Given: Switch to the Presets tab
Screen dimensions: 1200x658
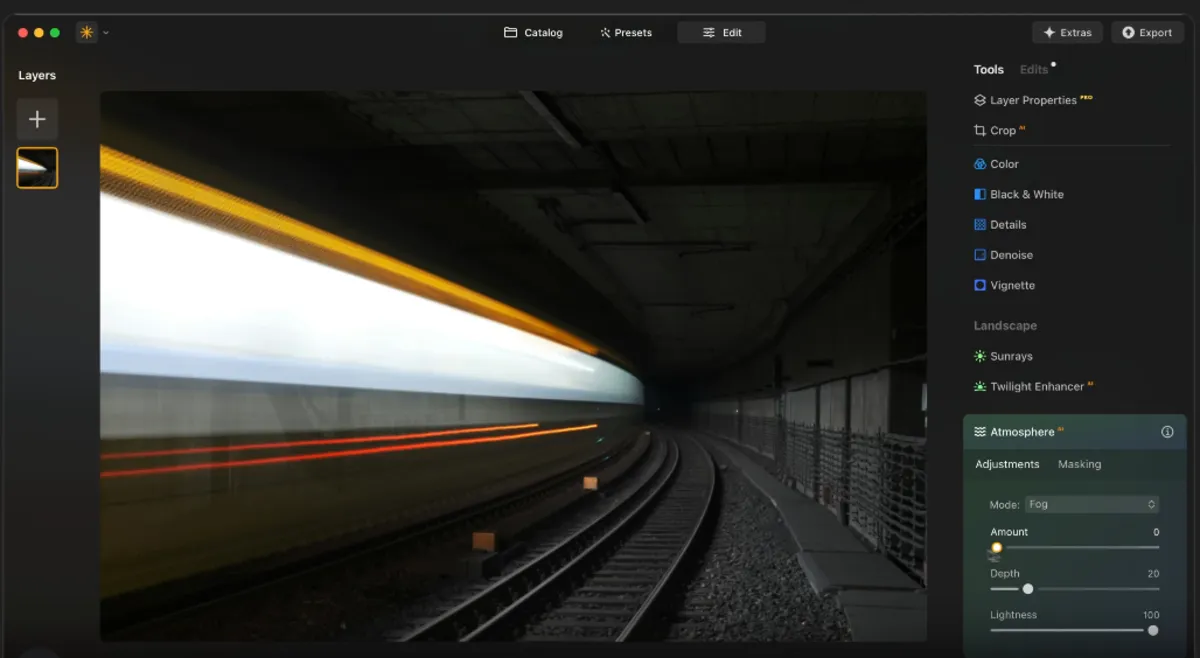Looking at the screenshot, I should click(625, 33).
